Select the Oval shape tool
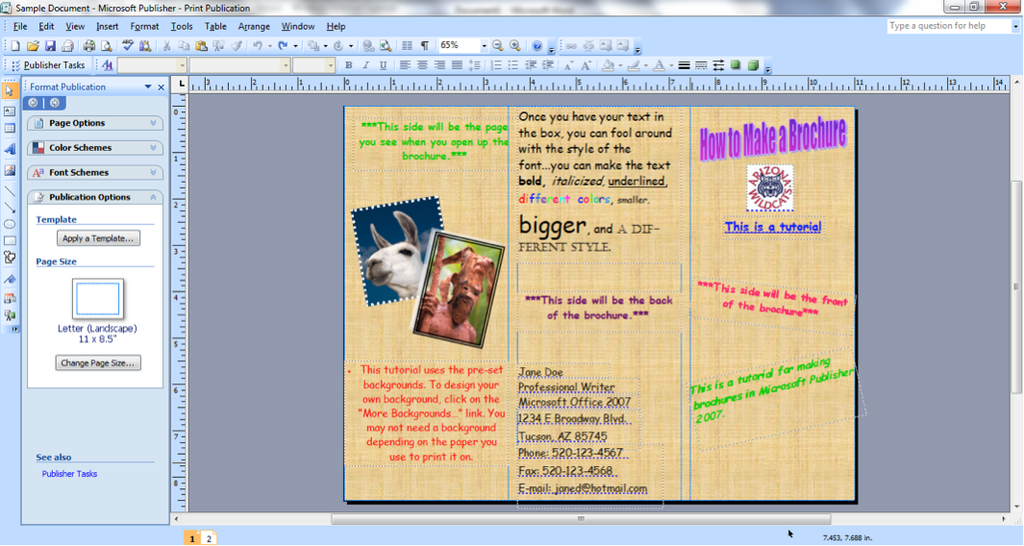 coord(10,223)
